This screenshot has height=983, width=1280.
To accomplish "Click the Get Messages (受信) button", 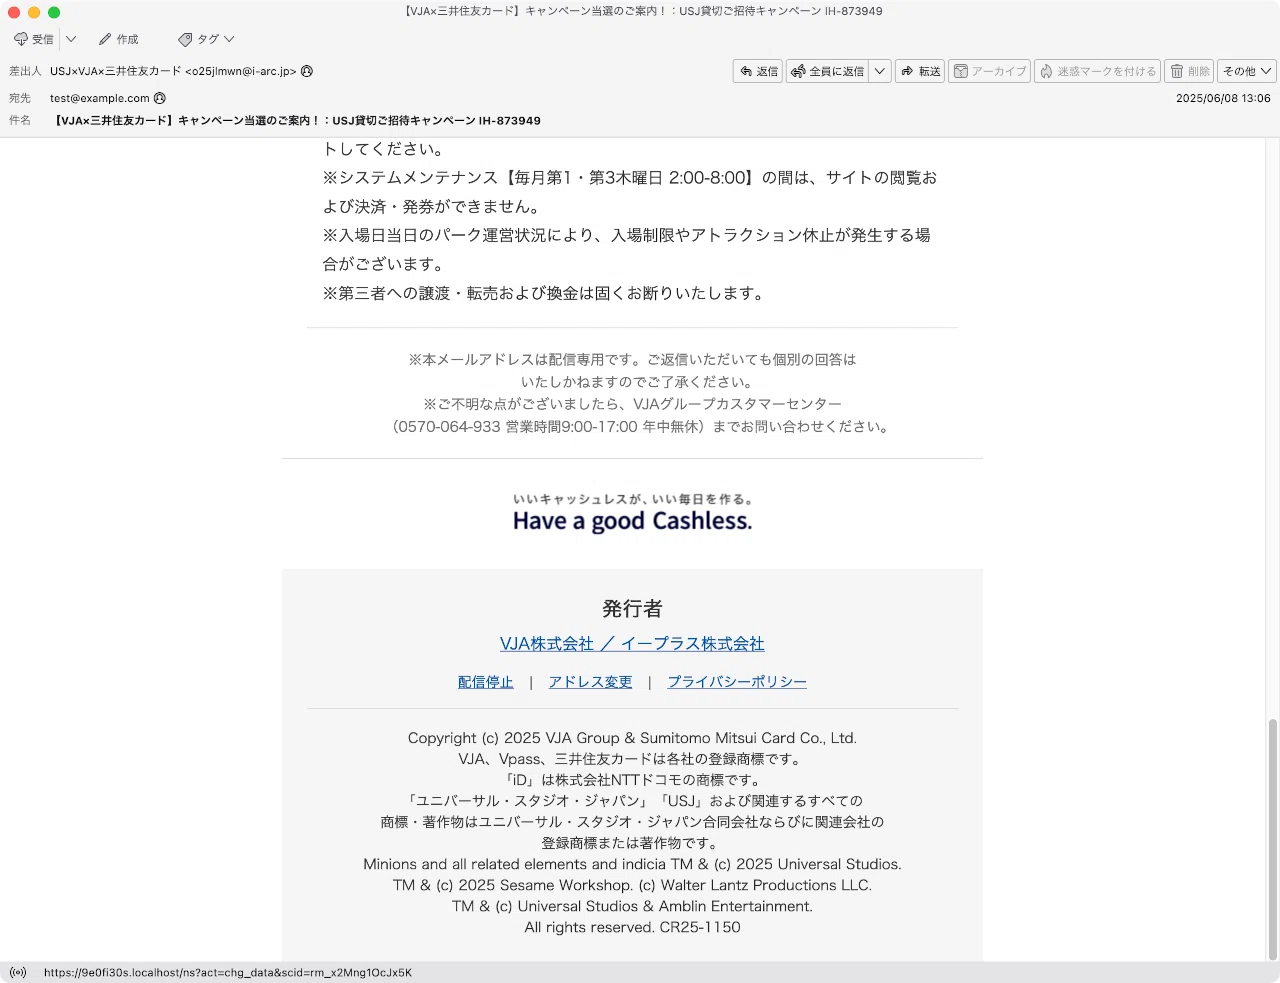I will pyautogui.click(x=34, y=39).
